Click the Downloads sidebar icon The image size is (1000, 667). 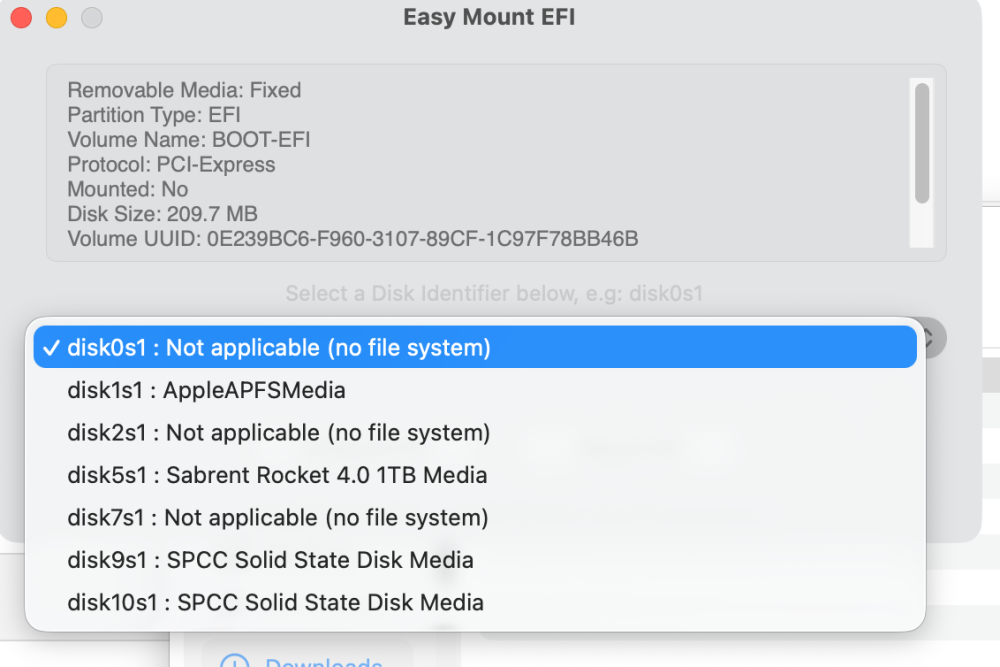coord(234,661)
